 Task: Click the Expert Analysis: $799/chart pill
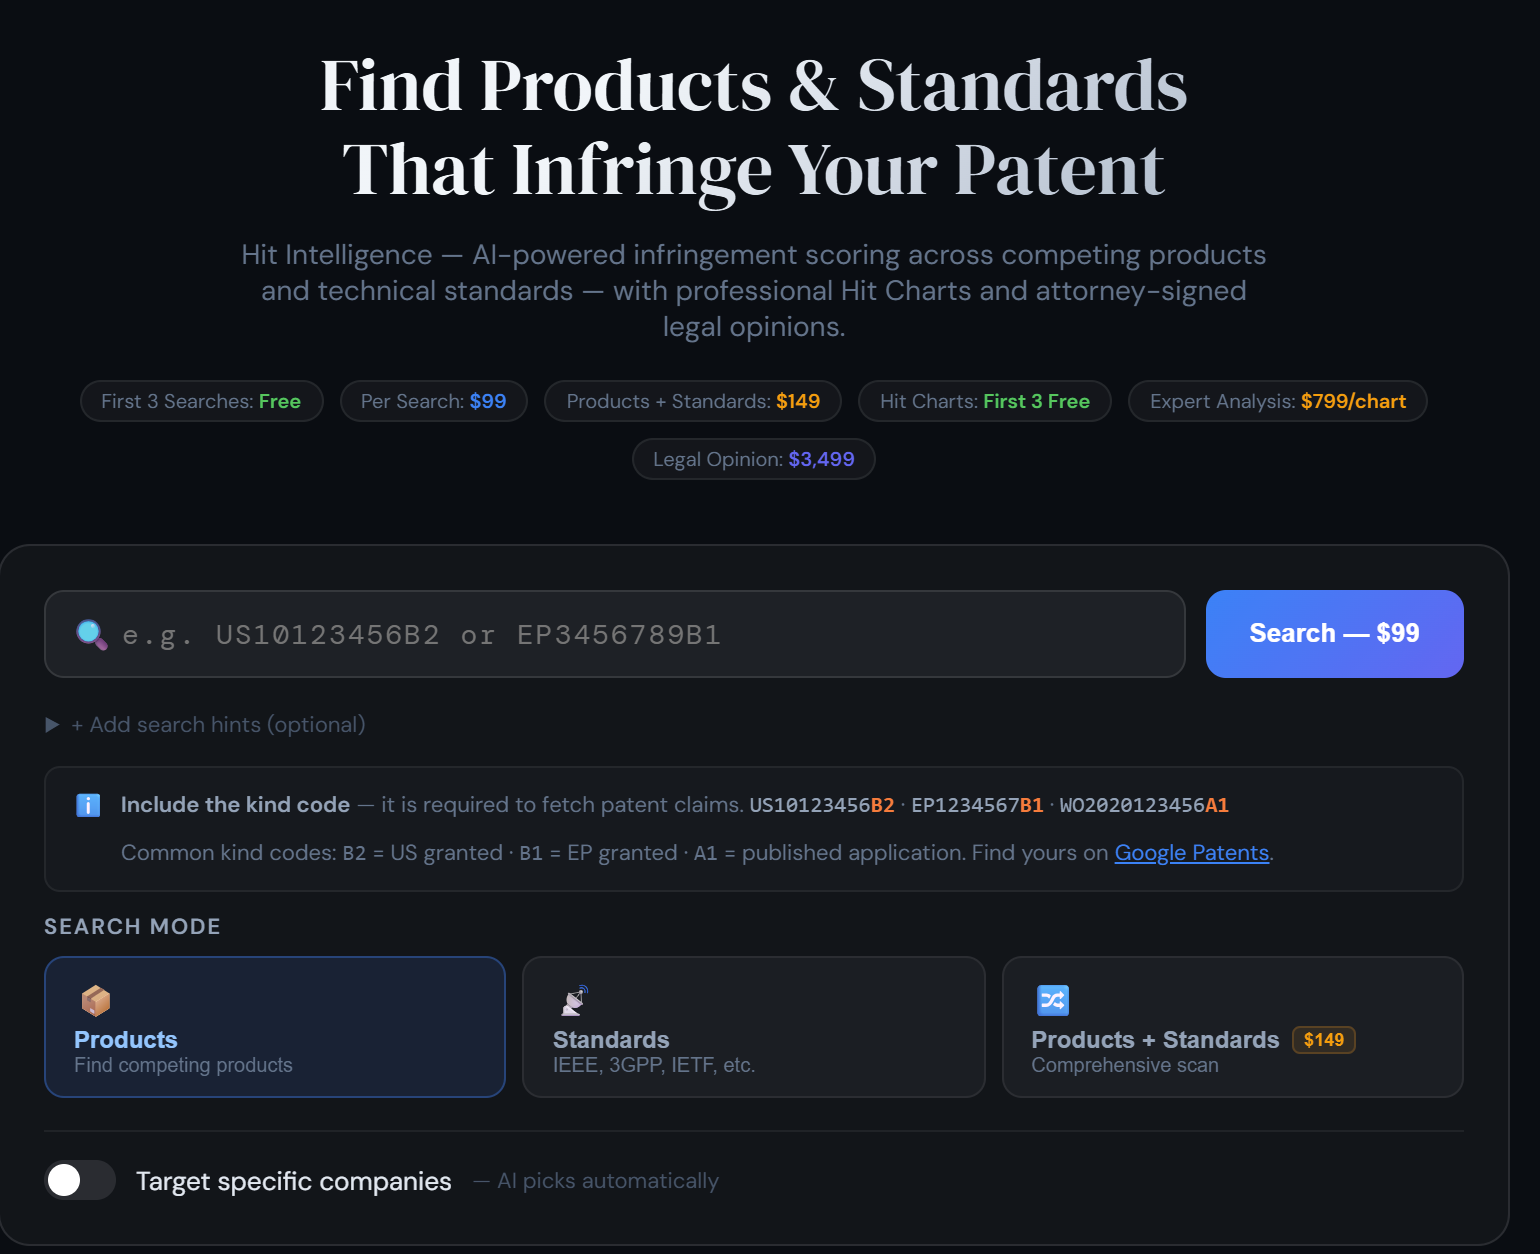(1277, 401)
